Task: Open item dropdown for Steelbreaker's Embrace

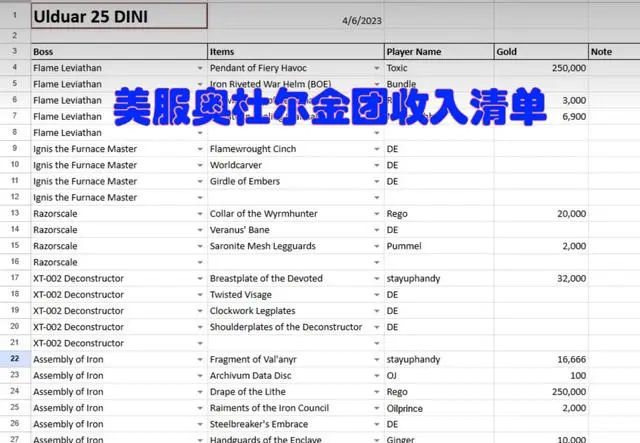Action: tap(377, 424)
